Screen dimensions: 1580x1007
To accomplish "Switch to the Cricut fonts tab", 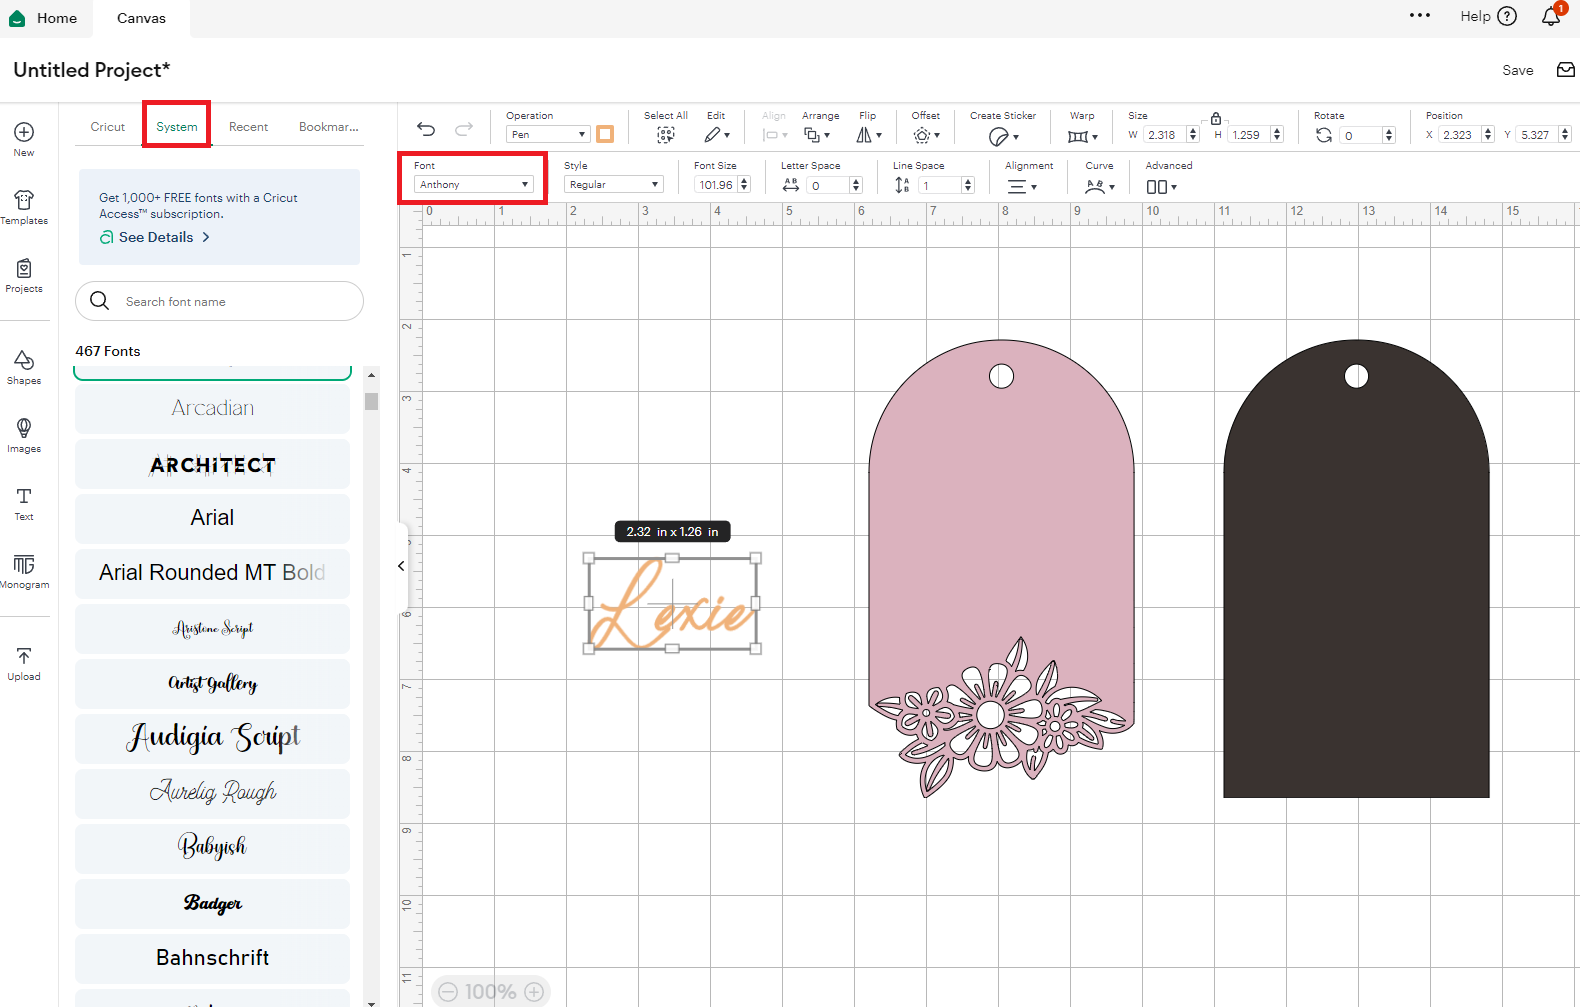I will pyautogui.click(x=108, y=127).
